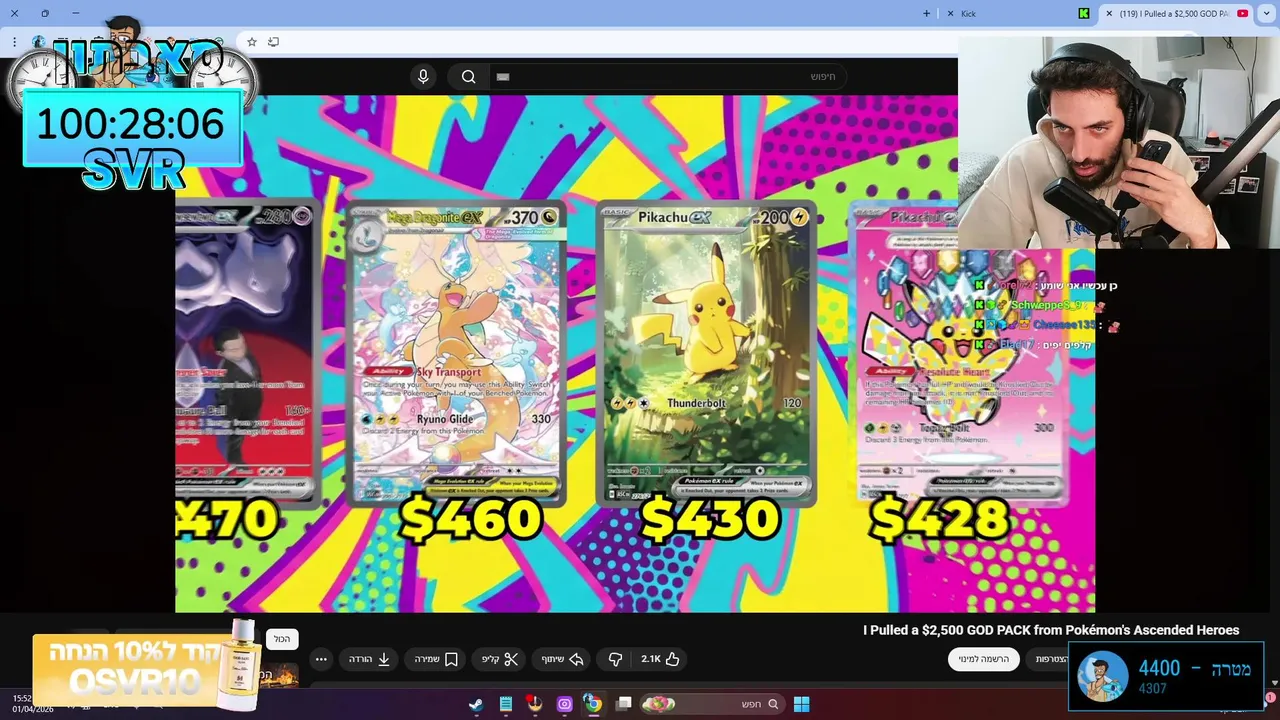
Task: Click the Download (הורדה) button
Action: tap(369, 659)
